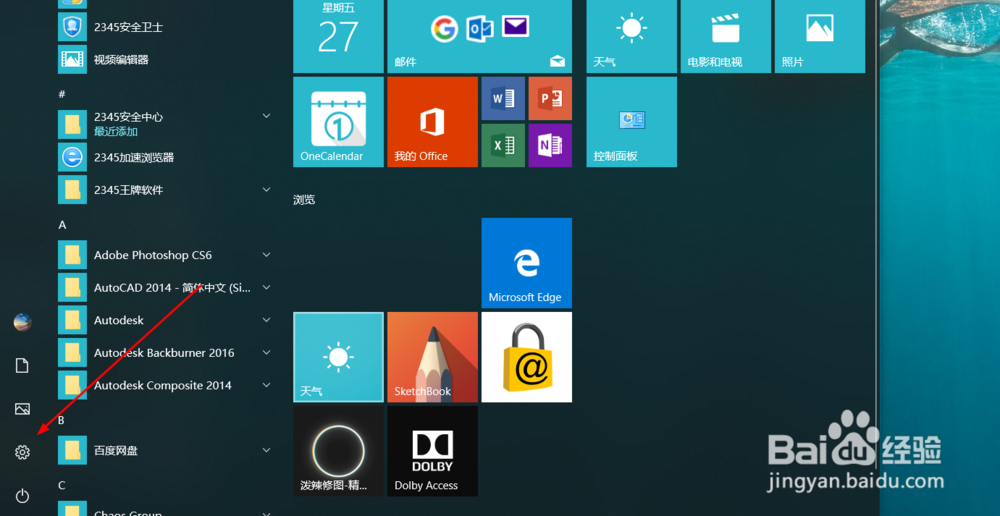The image size is (1000, 516).
Task: Expand Autodesk folder chevron
Action: tap(267, 320)
